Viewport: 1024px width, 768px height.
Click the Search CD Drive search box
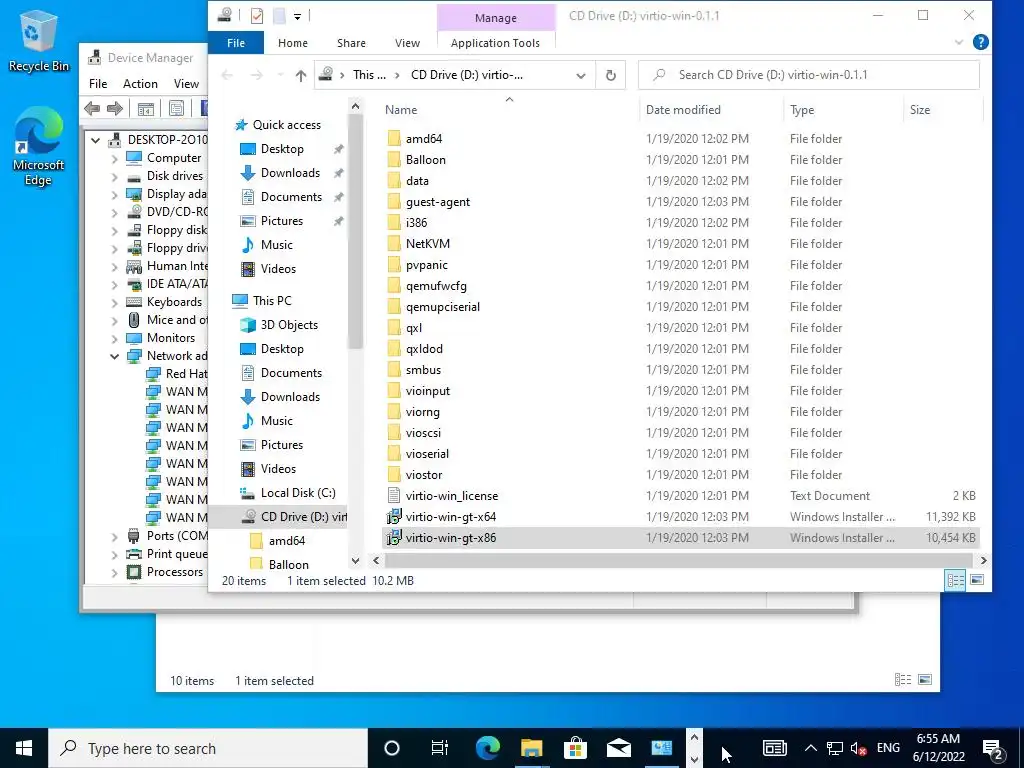[x=808, y=75]
